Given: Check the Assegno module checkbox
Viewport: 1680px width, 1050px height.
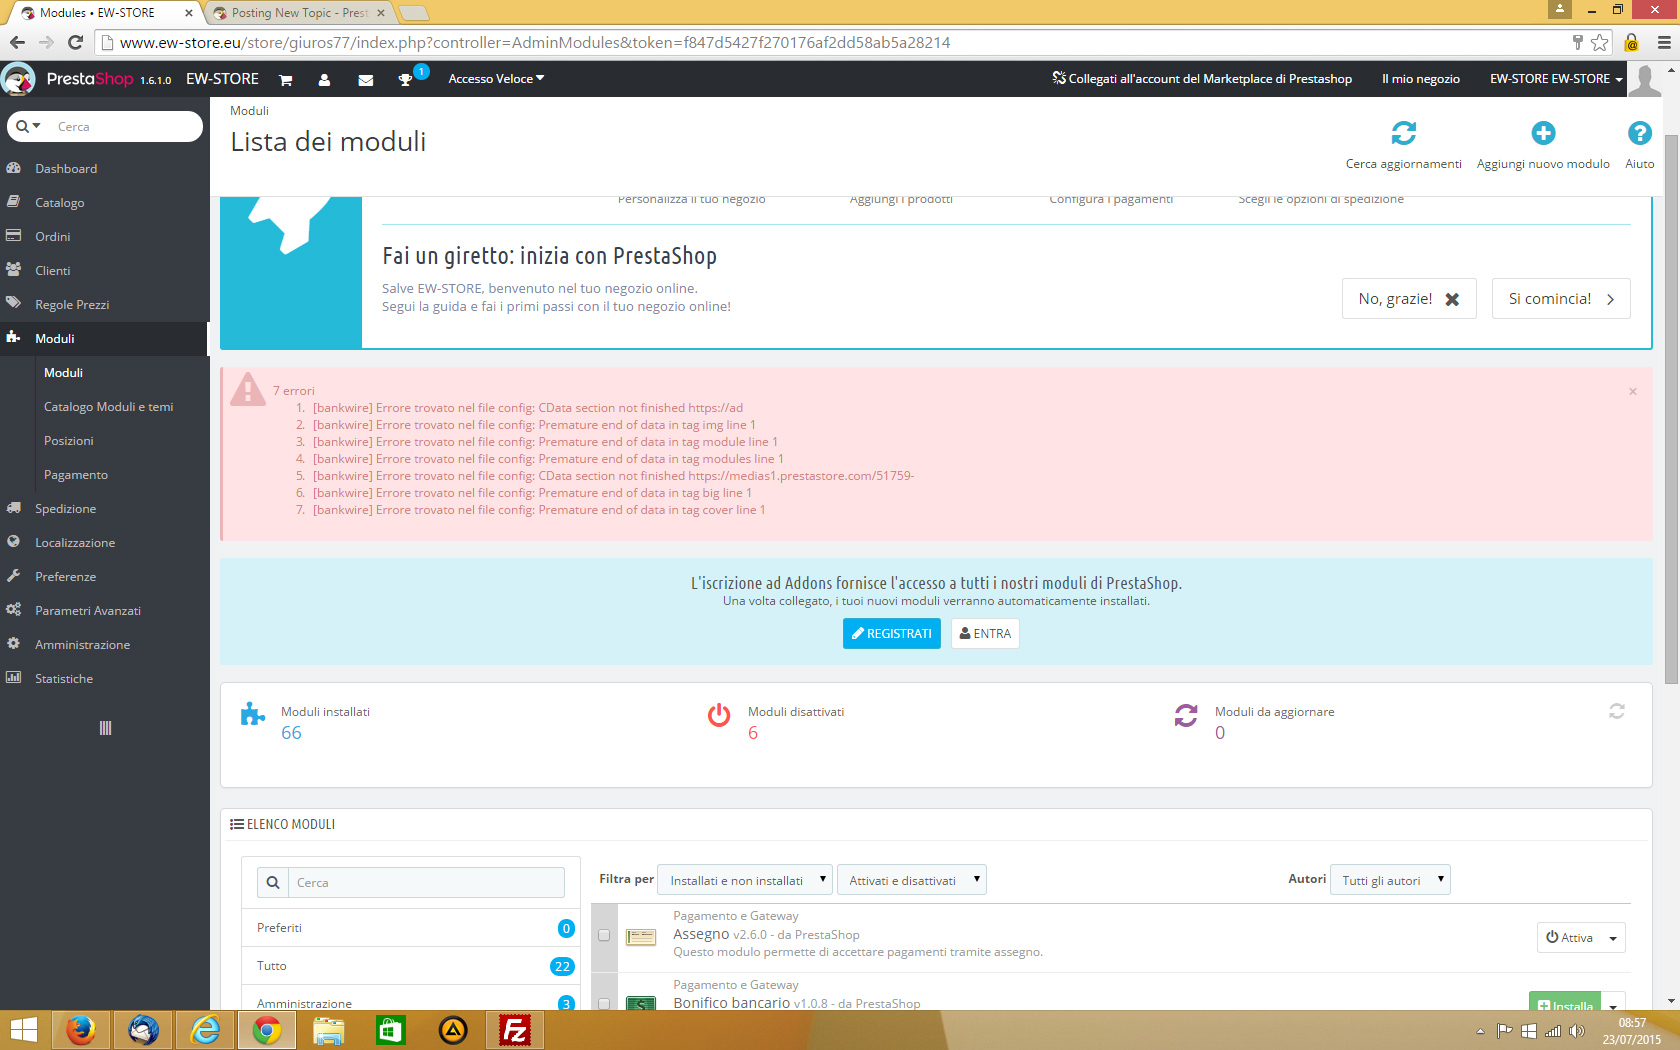Looking at the screenshot, I should click(x=604, y=936).
